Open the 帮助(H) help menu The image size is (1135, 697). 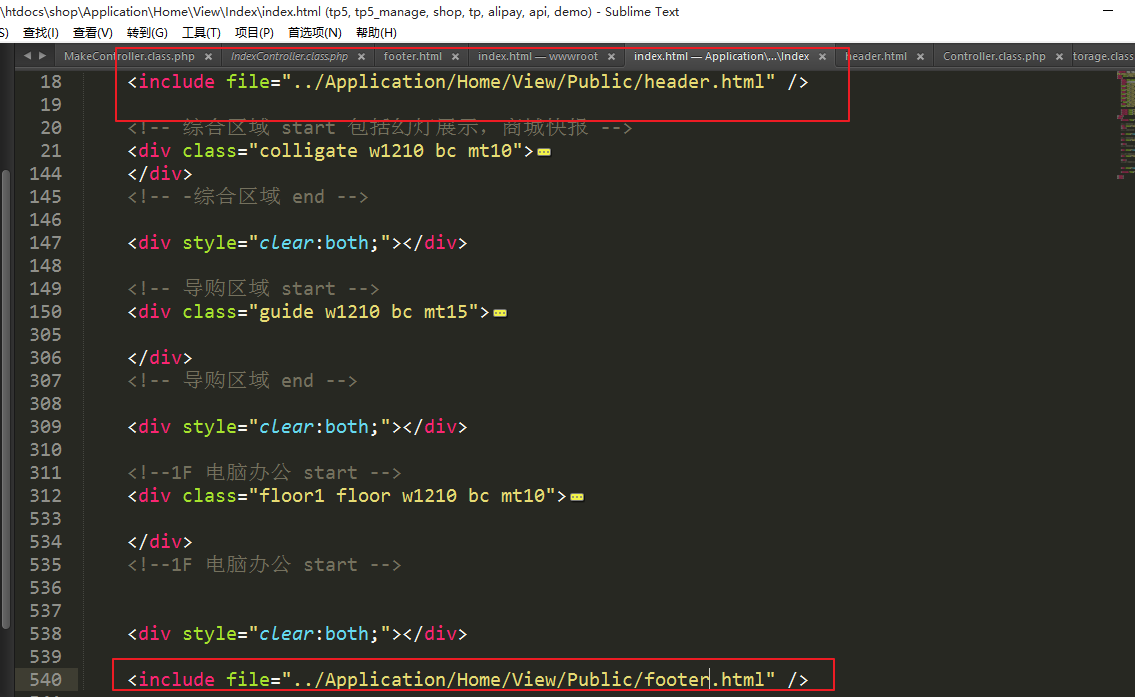[376, 33]
